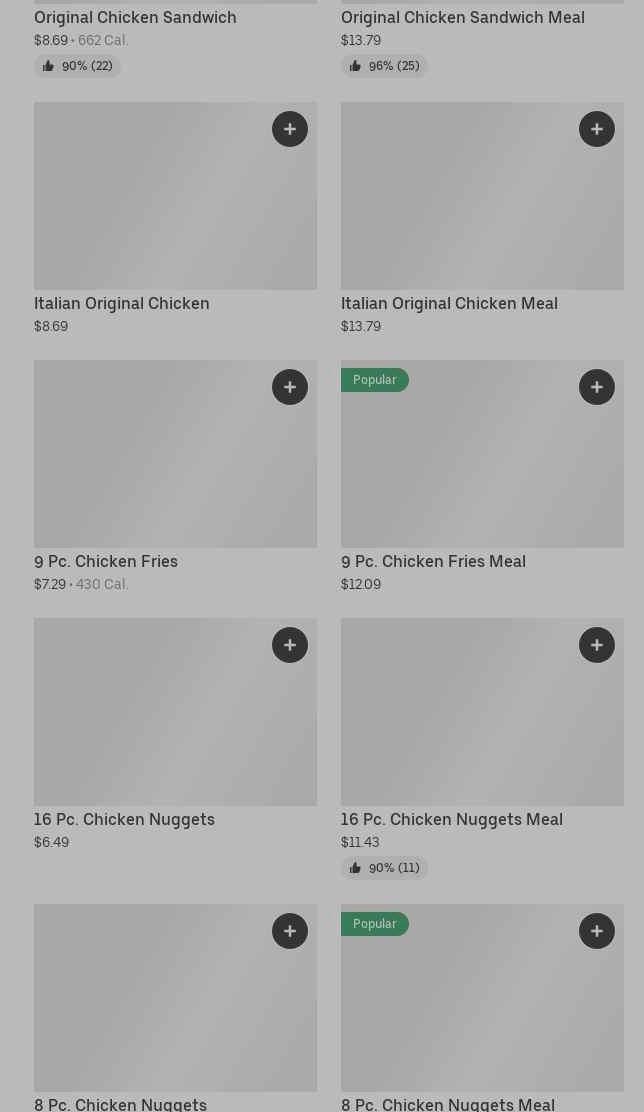Screen dimensions: 644x1112
Task: Open the Original Chicken Sandwich Meal title
Action: click(463, 17)
